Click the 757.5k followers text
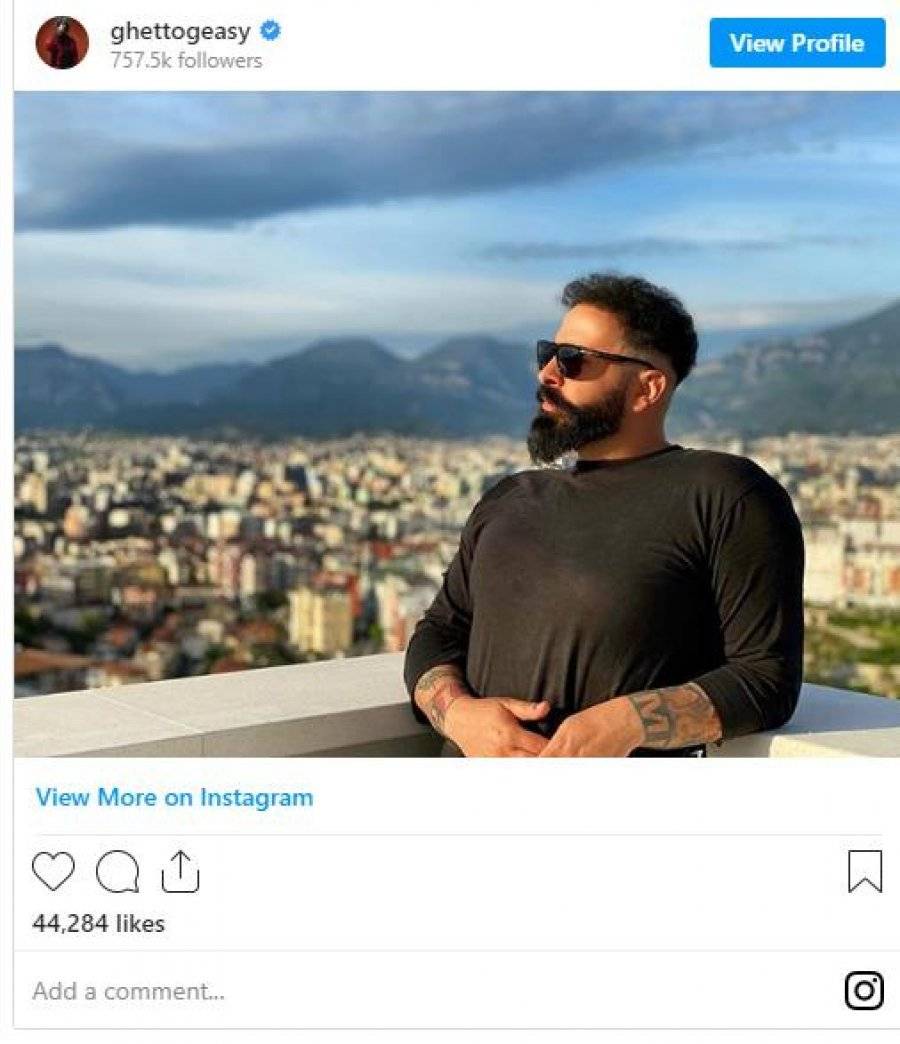The height and width of the screenshot is (1044, 900). [x=186, y=61]
